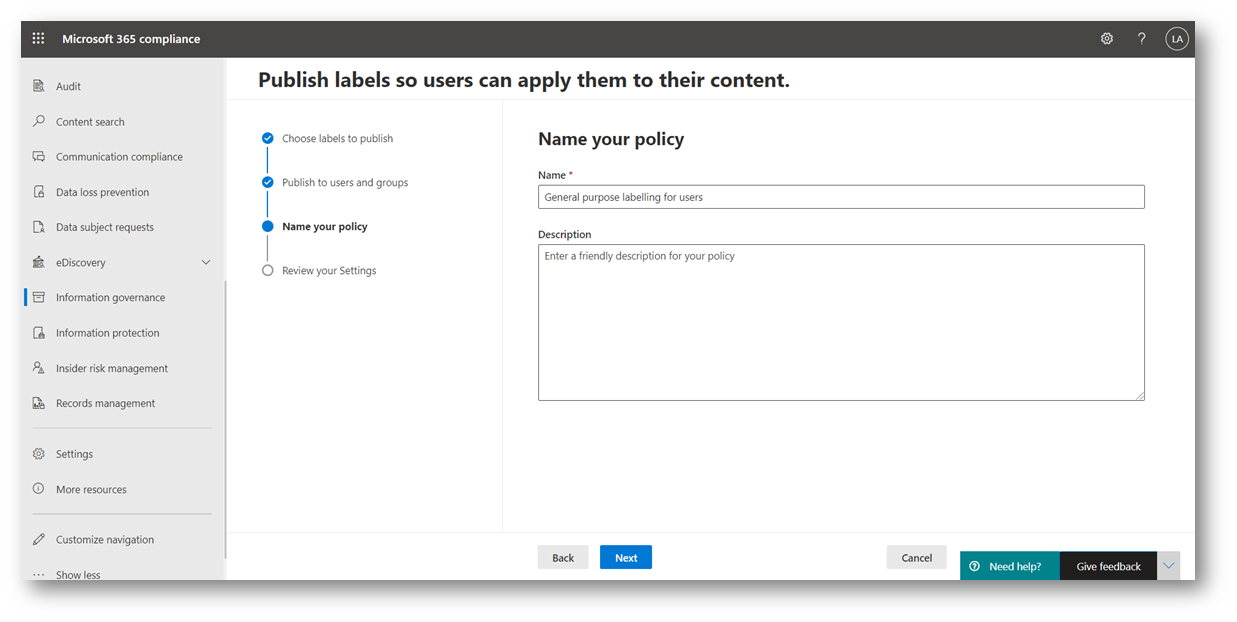The width and height of the screenshot is (1237, 622).
Task: Click the Information governance icon
Action: pyautogui.click(x=39, y=297)
